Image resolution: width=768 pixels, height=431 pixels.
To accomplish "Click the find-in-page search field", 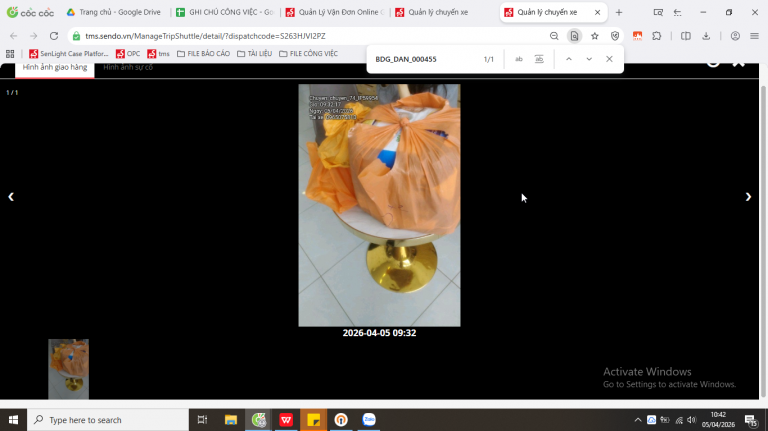I will (424, 59).
